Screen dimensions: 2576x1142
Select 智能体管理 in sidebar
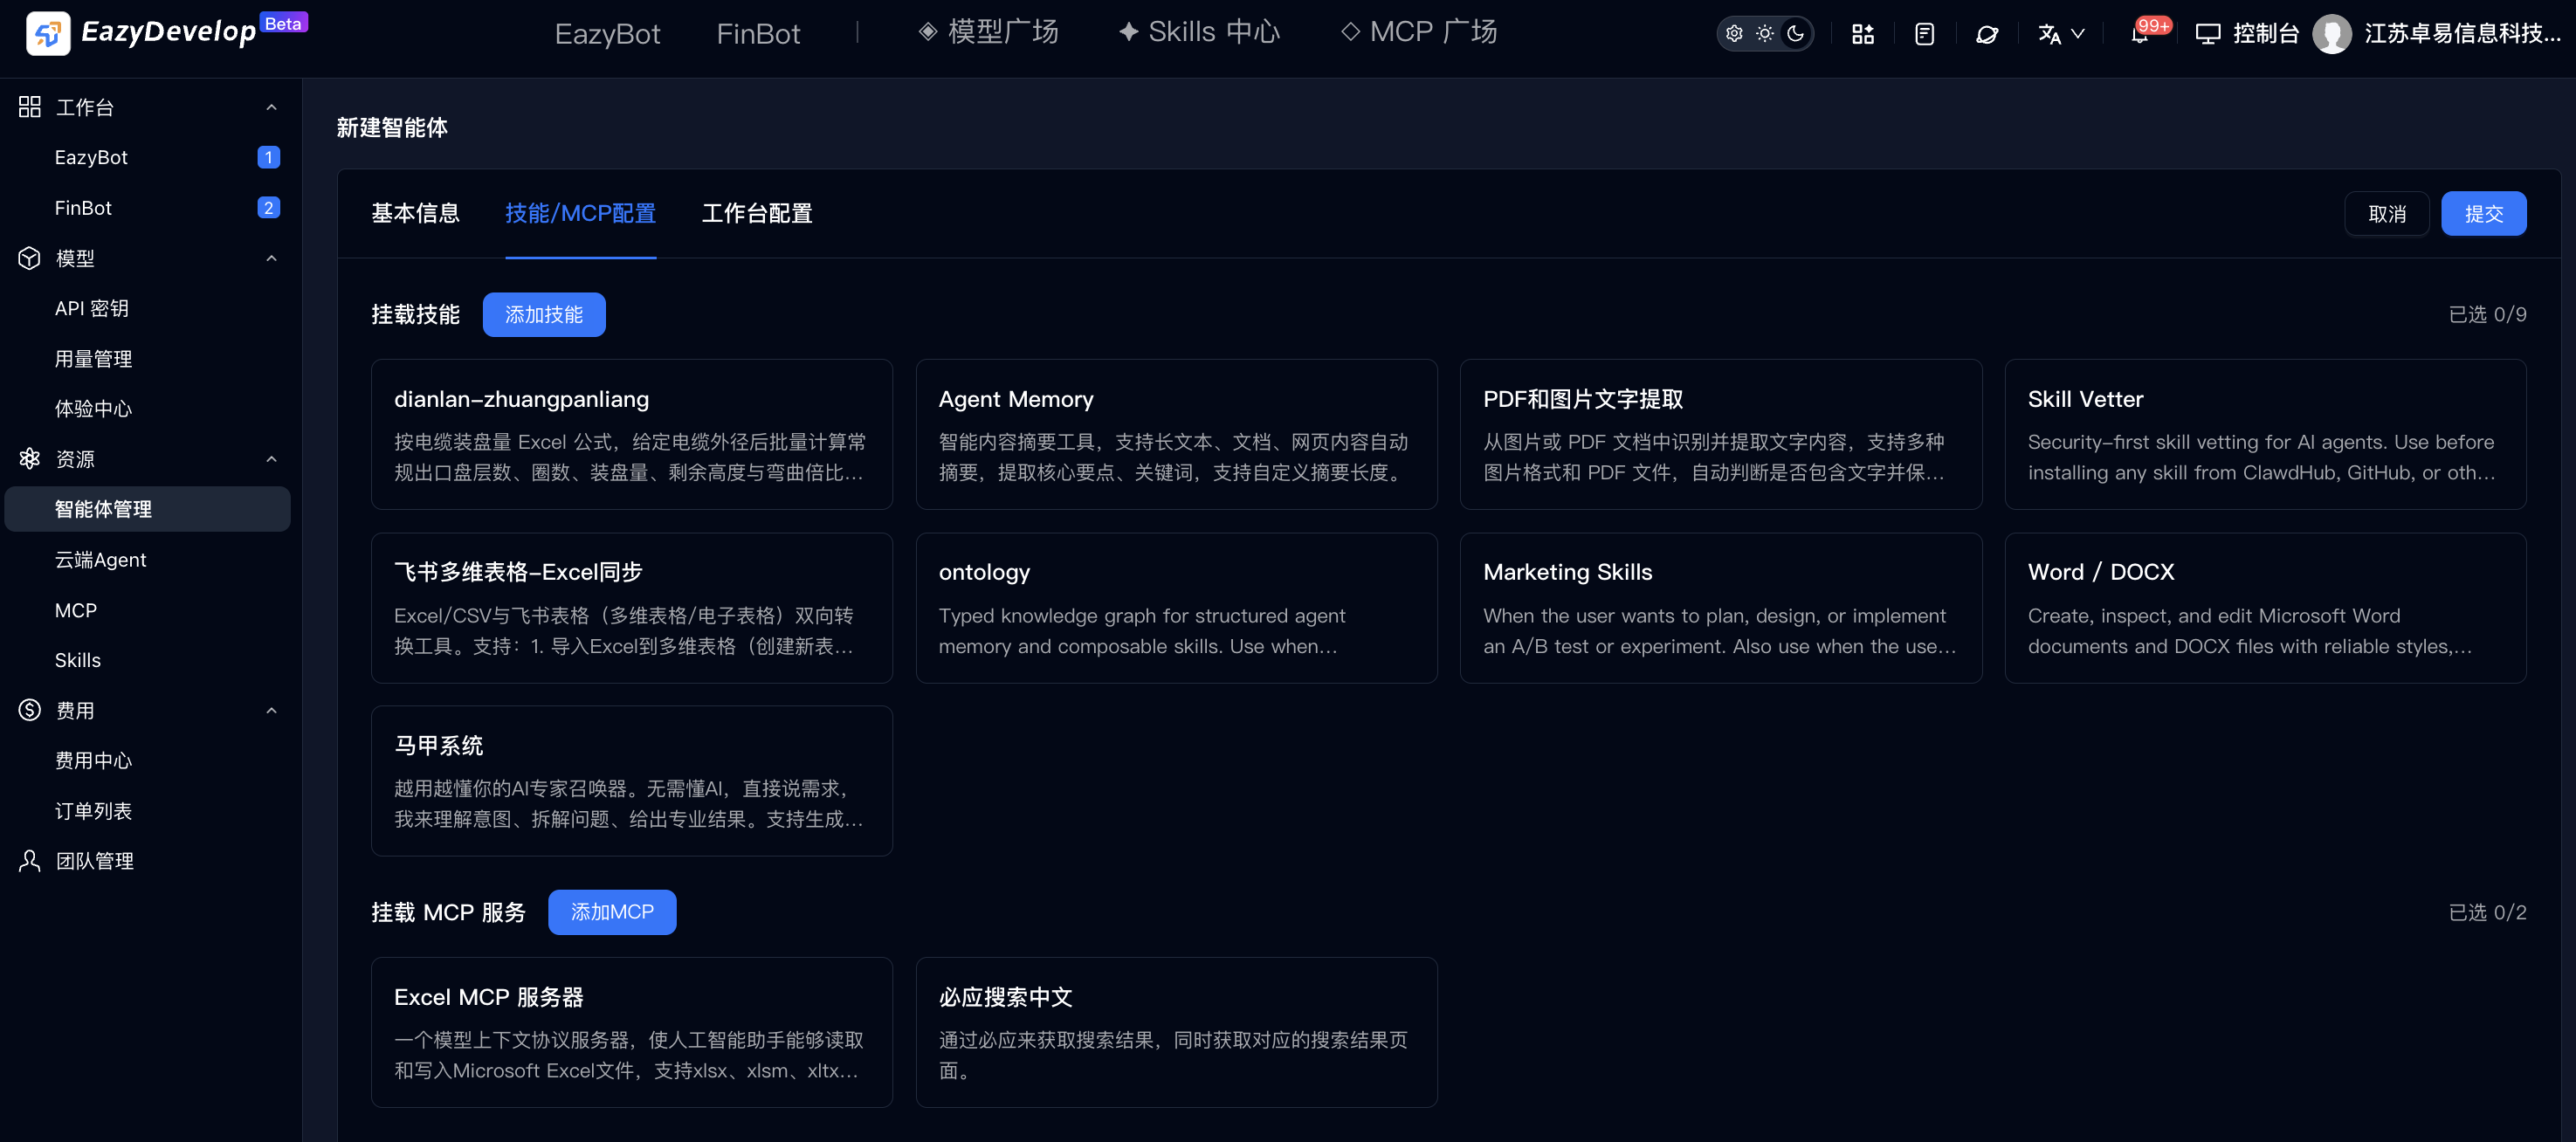pos(148,509)
